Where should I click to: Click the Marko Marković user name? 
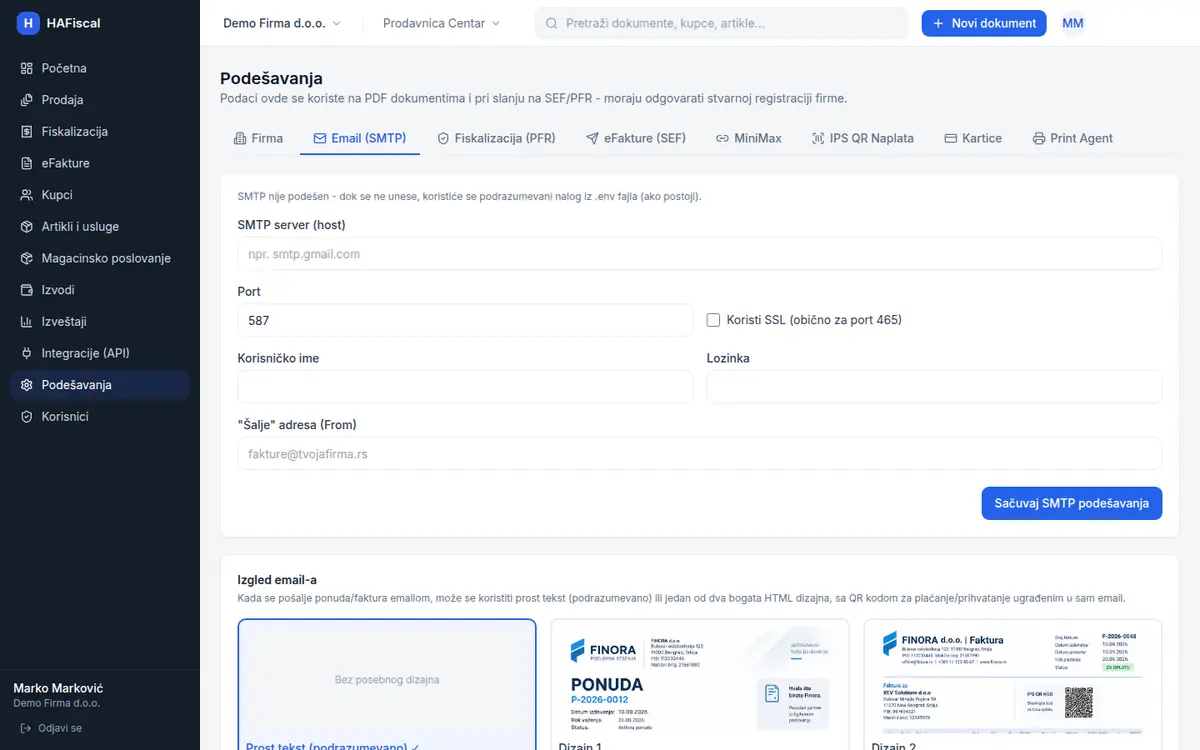[x=58, y=688]
